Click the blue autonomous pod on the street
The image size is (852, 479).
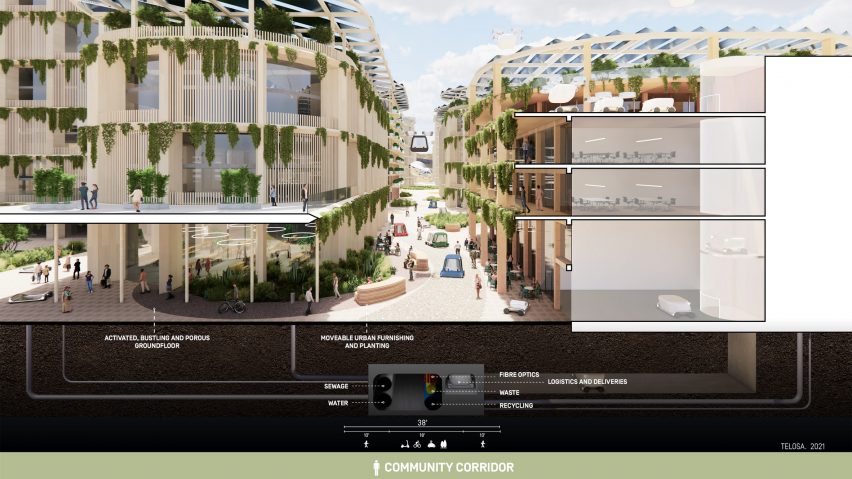[x=452, y=266]
